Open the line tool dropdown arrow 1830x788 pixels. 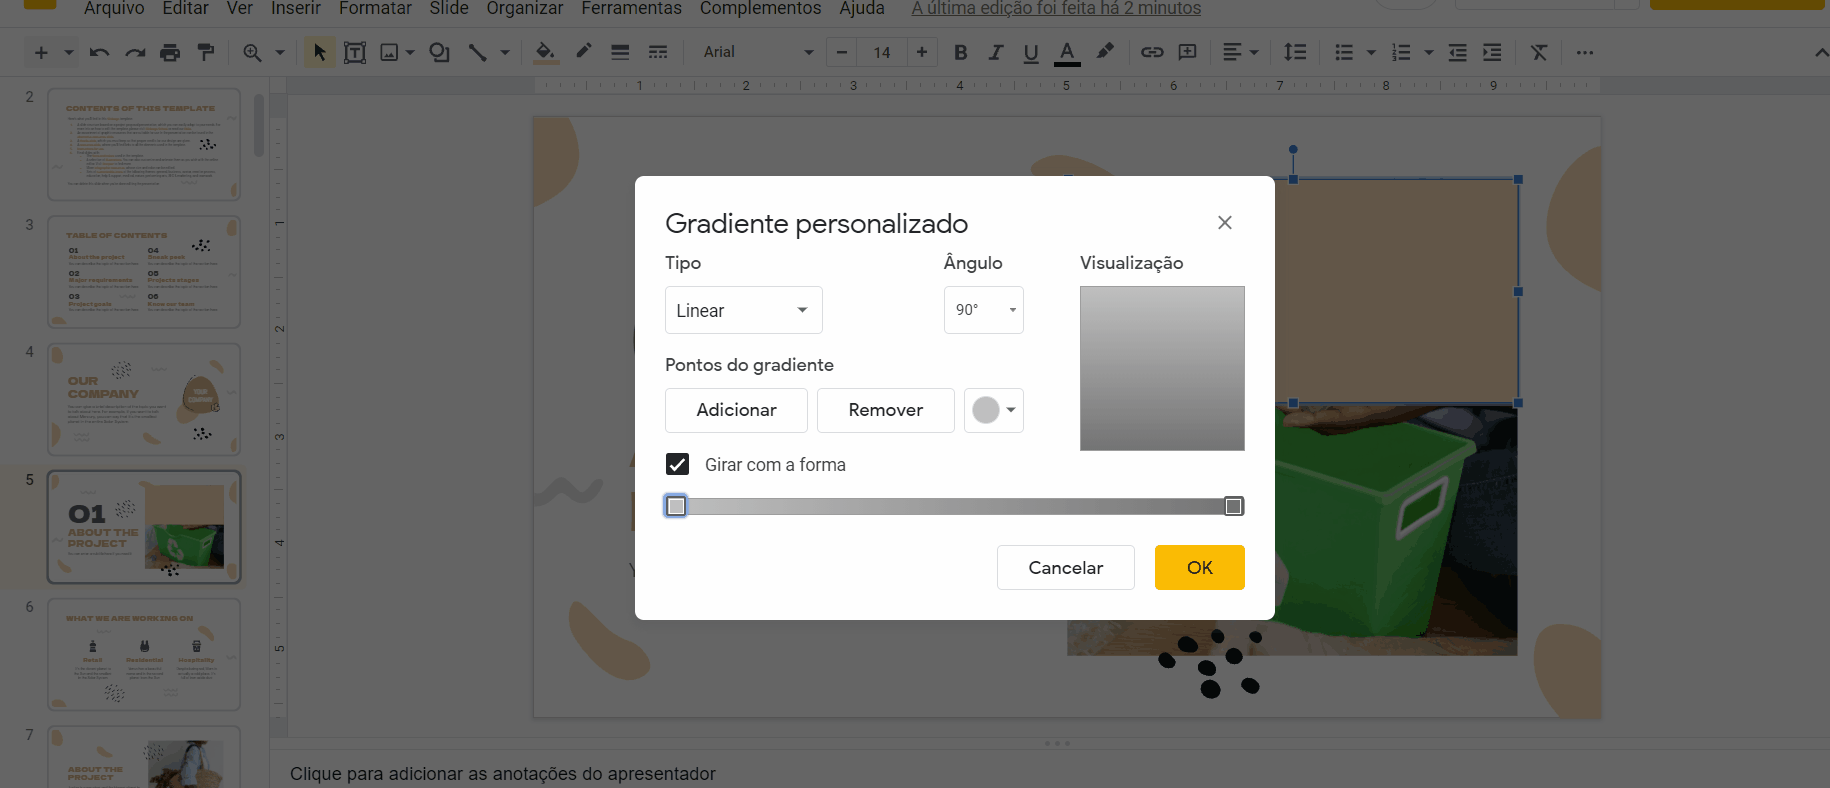505,53
